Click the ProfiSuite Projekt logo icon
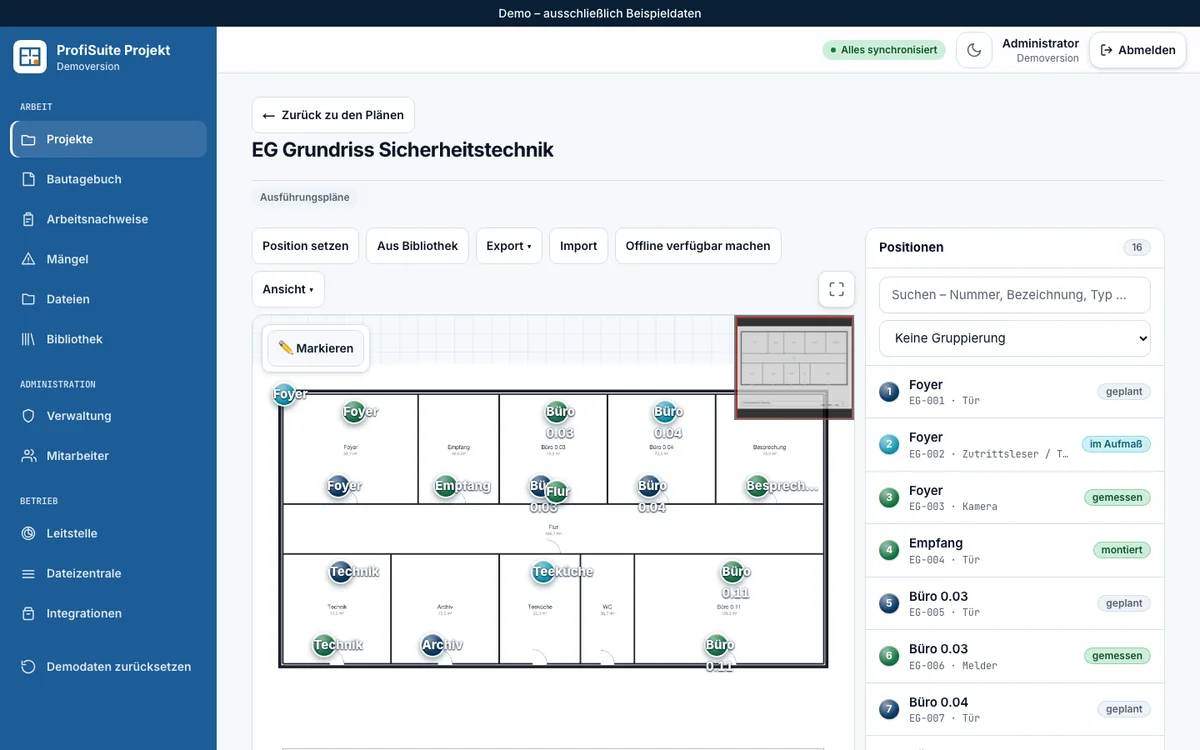Screen dimensions: 1200x750 pos(30,57)
